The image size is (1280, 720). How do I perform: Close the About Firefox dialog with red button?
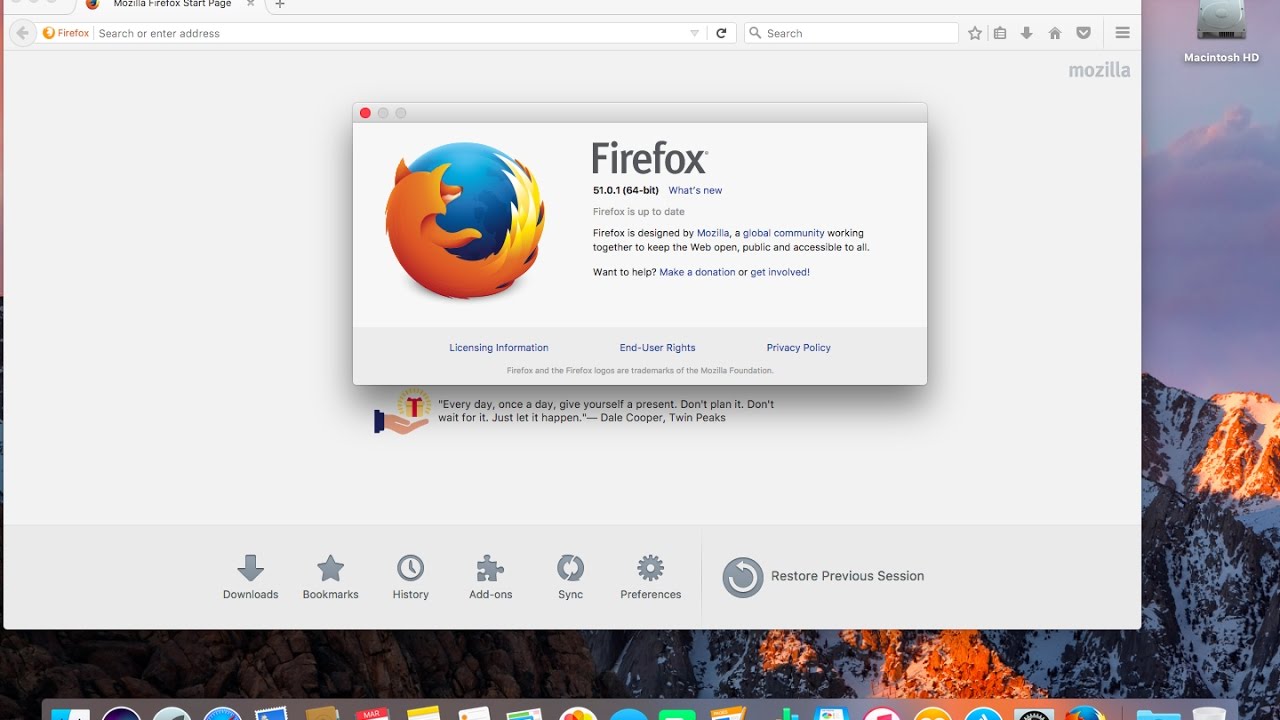point(365,113)
